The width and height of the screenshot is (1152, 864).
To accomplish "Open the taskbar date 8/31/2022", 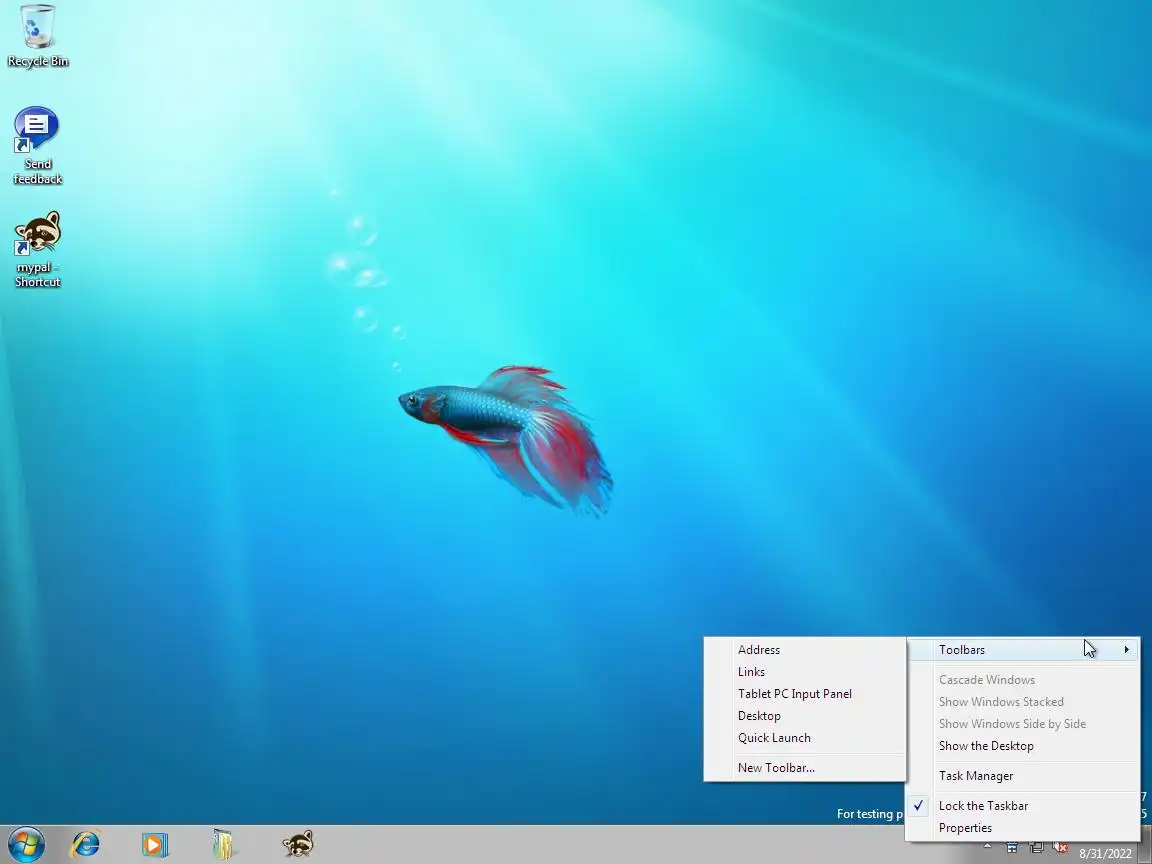I will pyautogui.click(x=1105, y=854).
